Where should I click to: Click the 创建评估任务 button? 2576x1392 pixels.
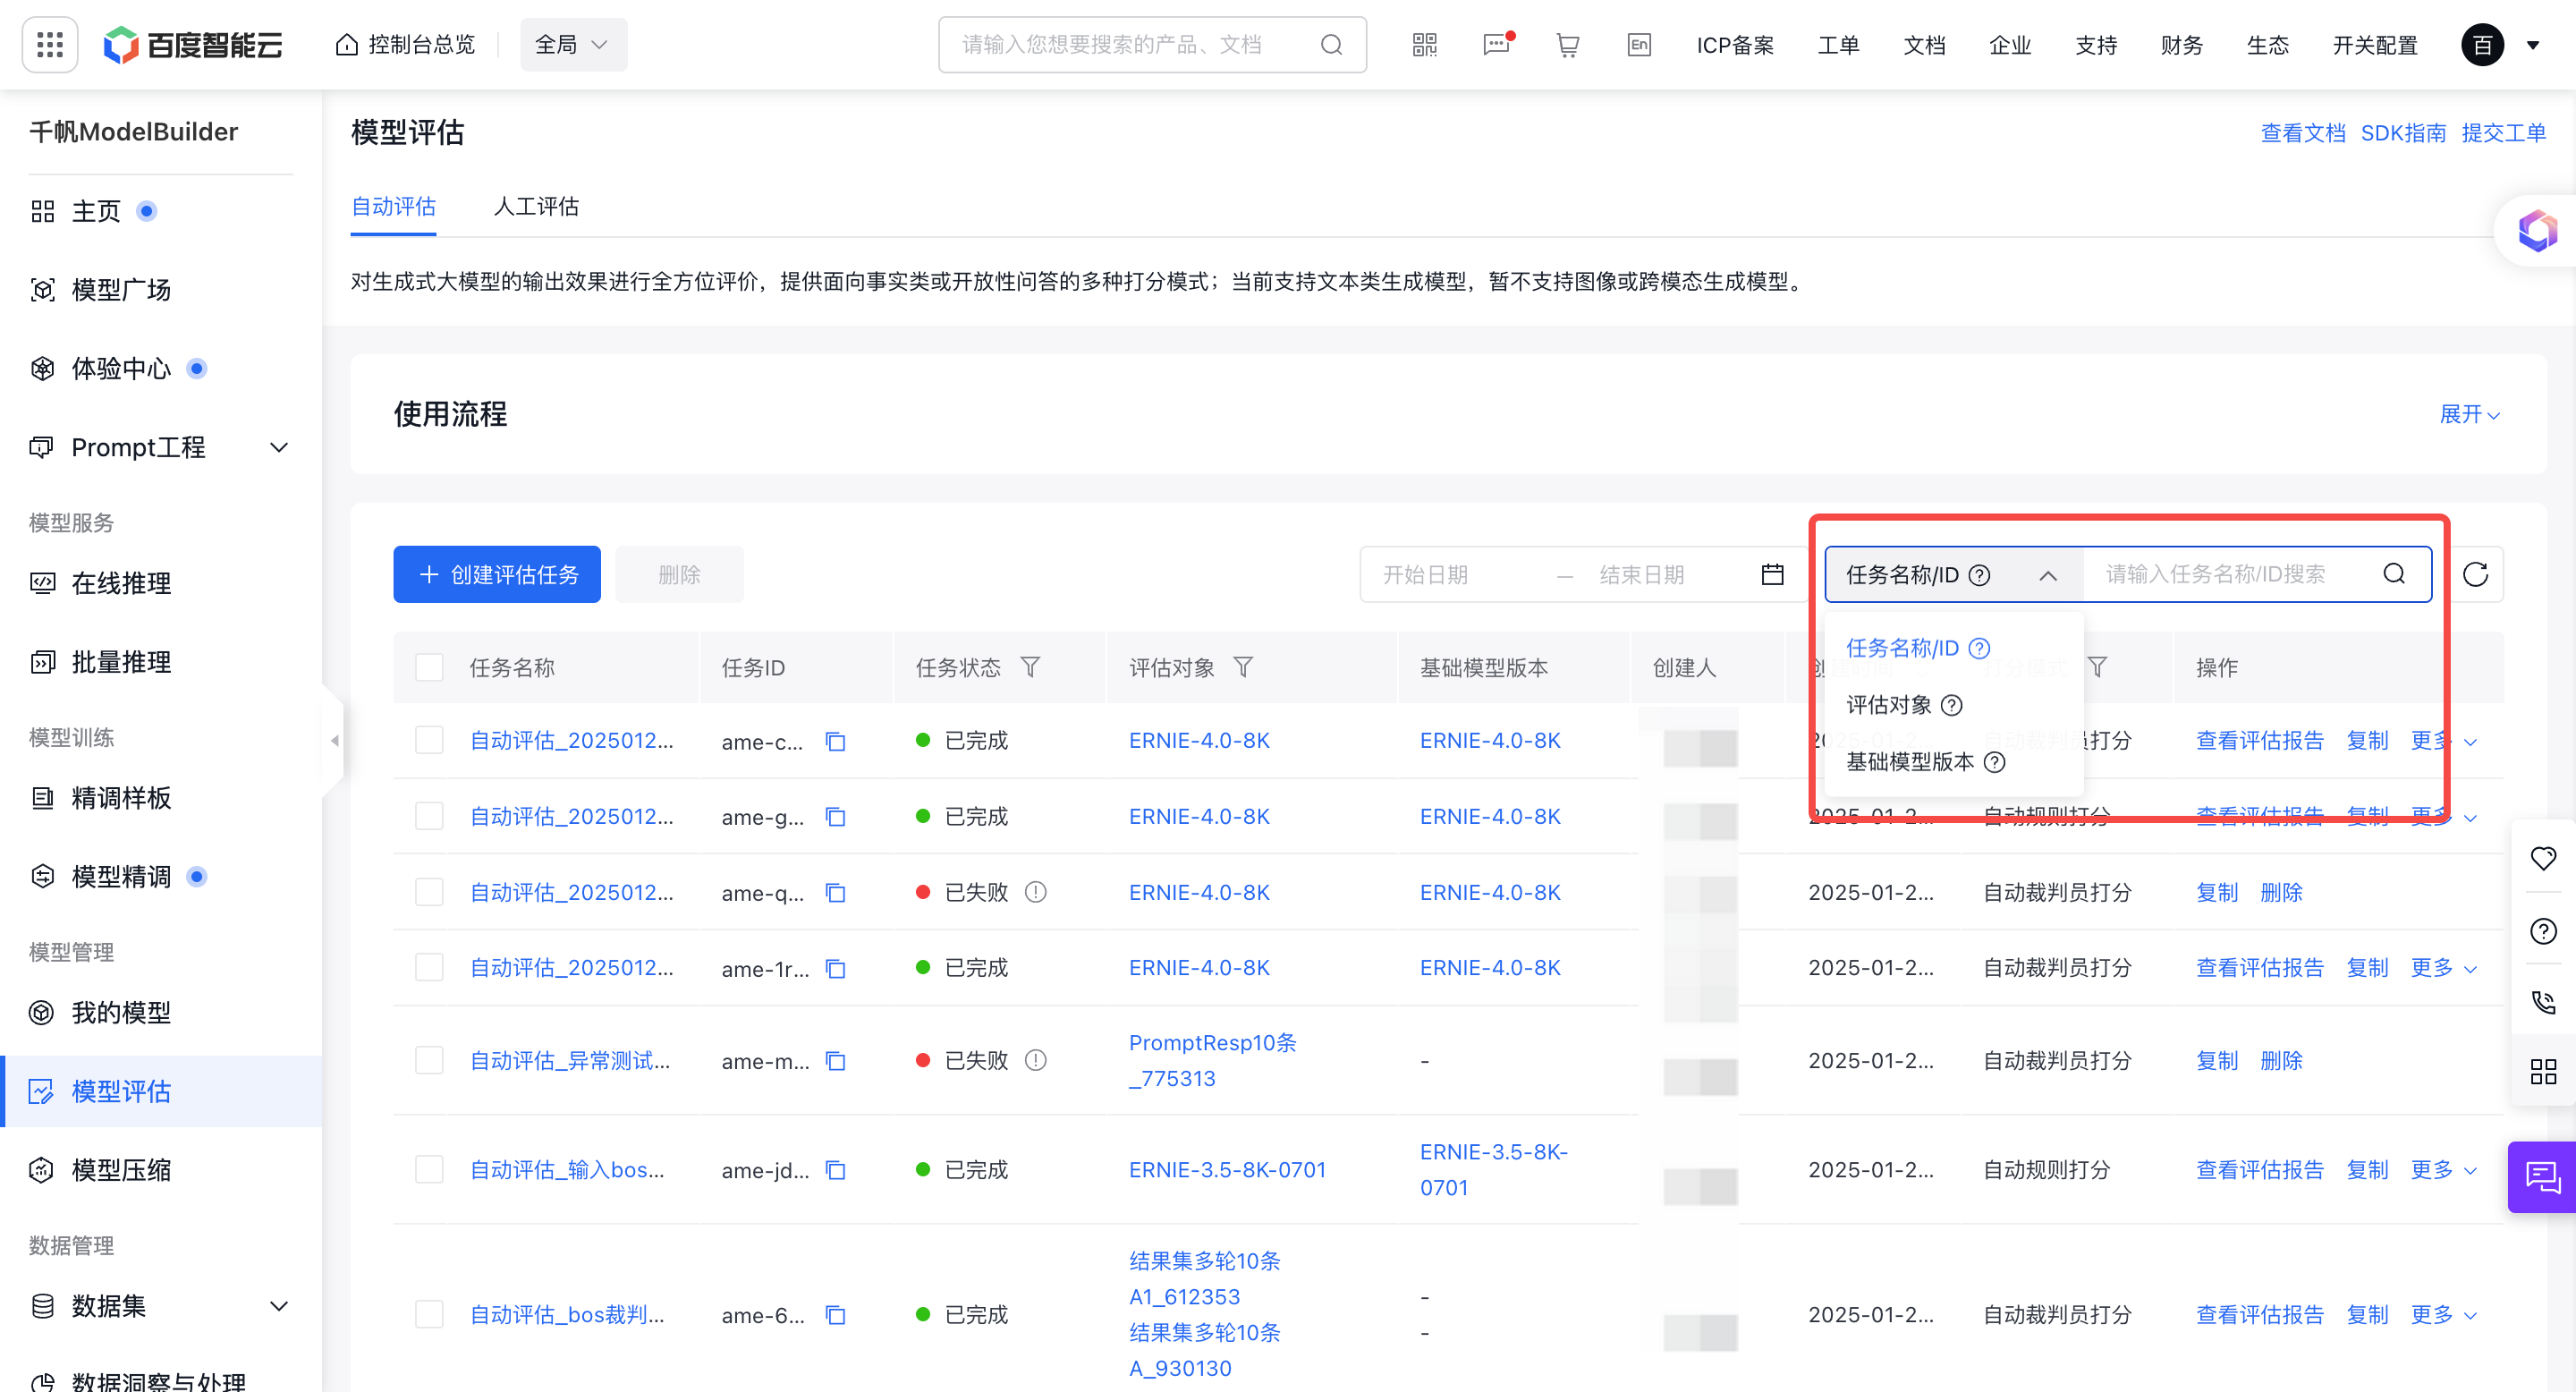click(x=497, y=574)
